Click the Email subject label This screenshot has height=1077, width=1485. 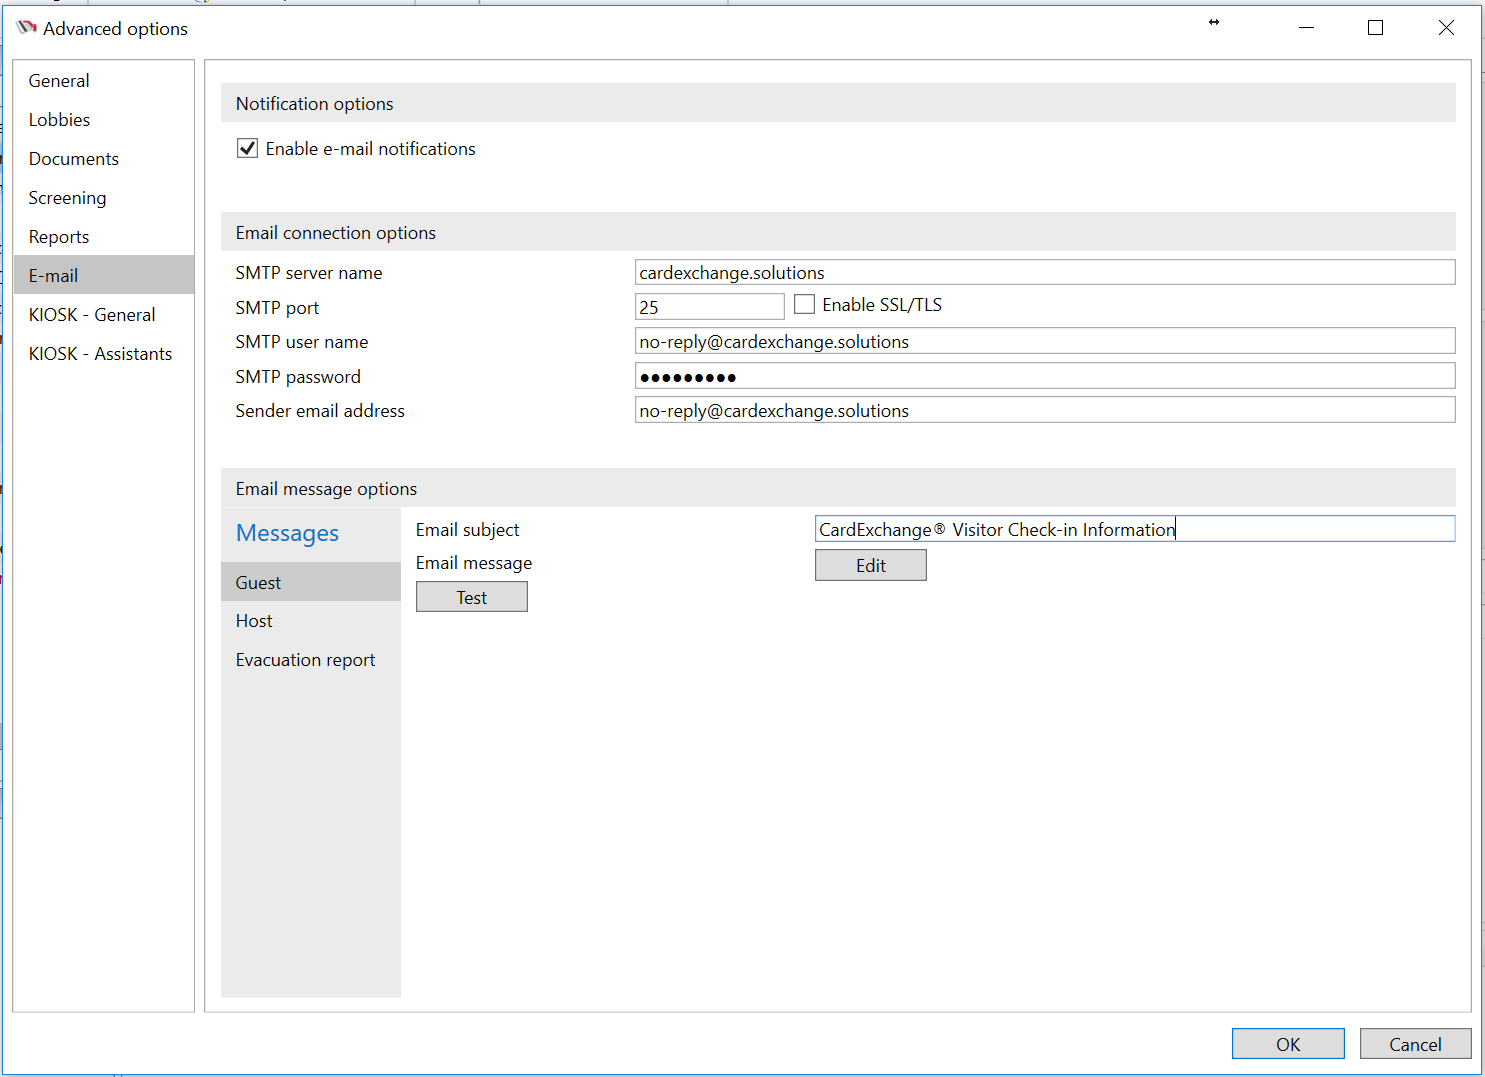click(468, 530)
